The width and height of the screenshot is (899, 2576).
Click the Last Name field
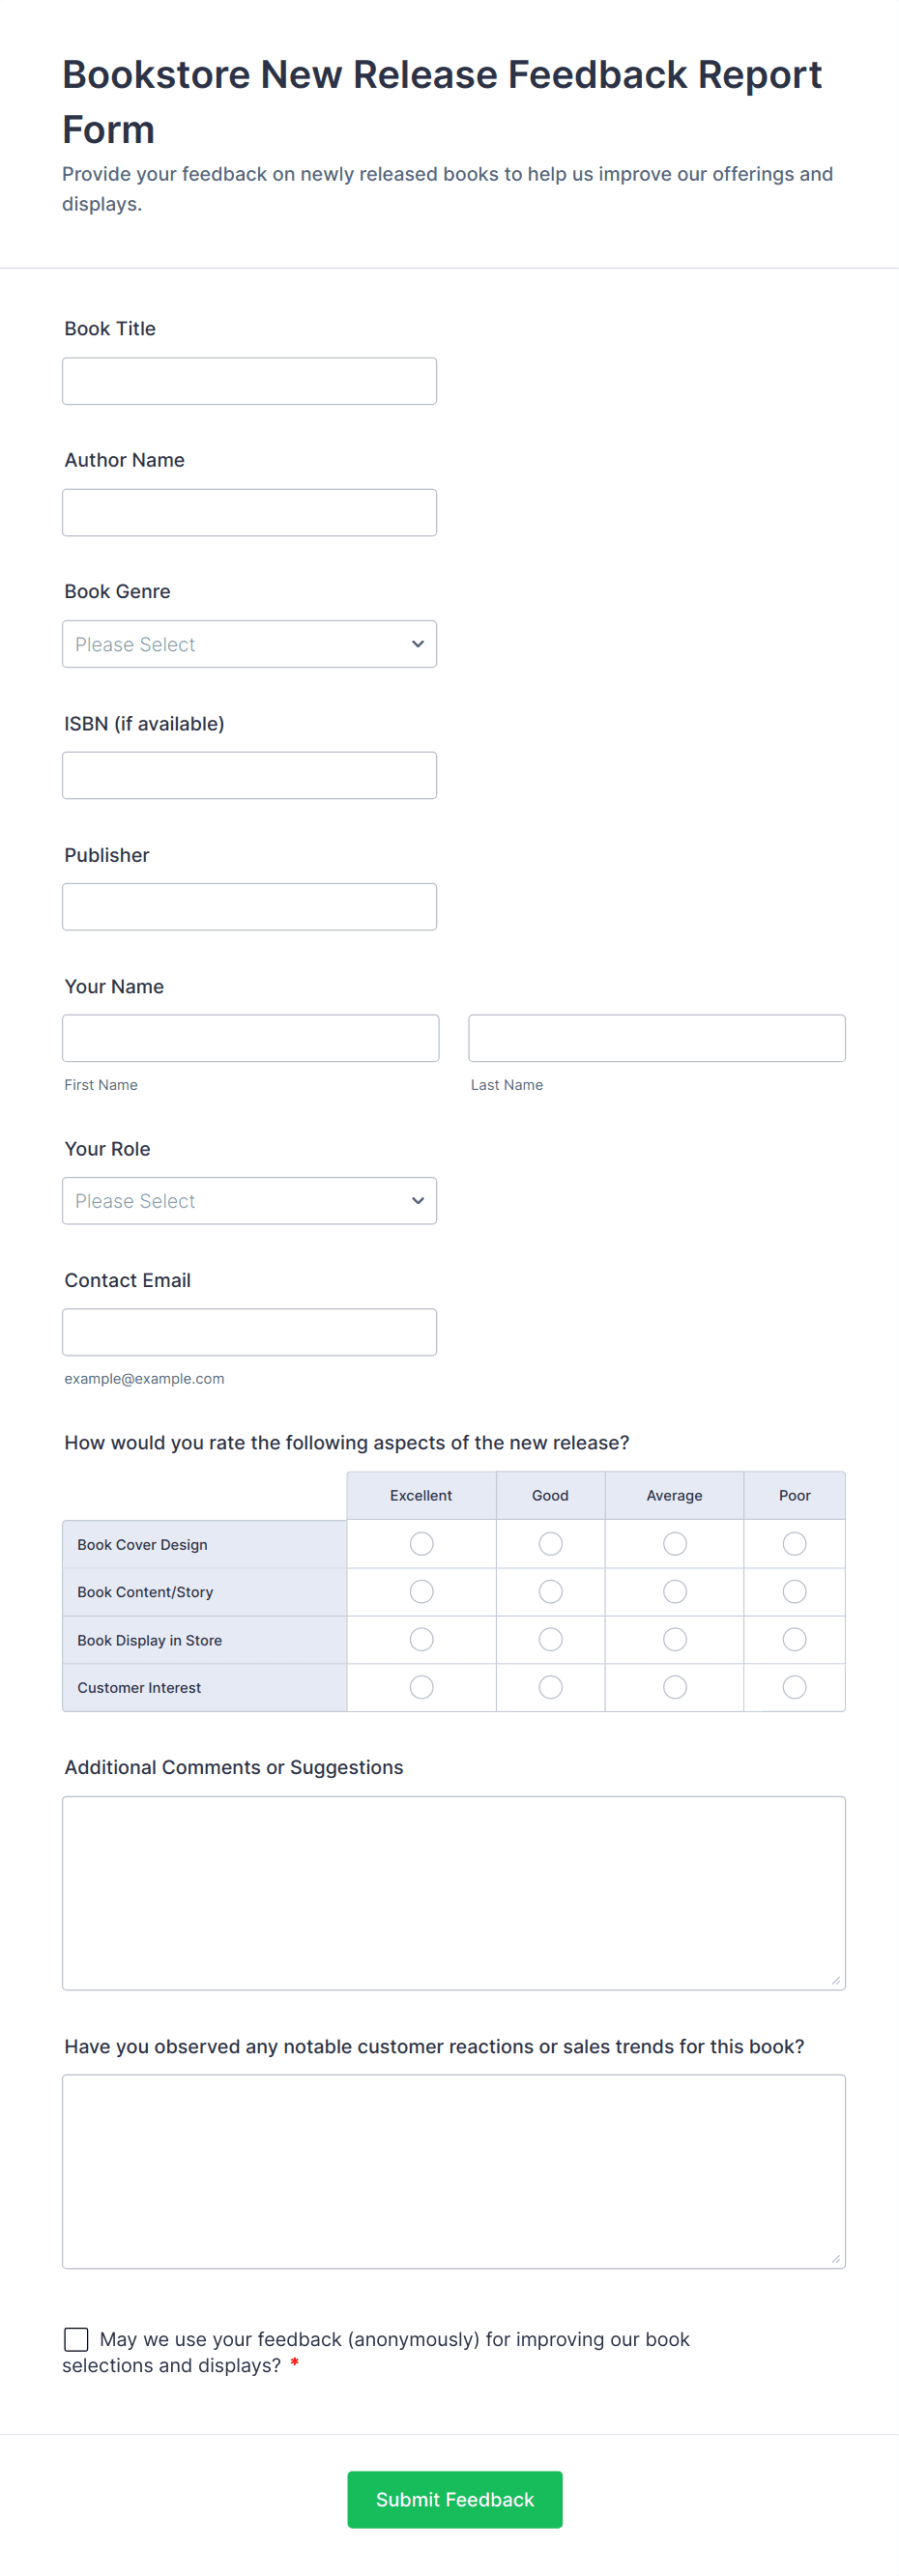pyautogui.click(x=656, y=1038)
